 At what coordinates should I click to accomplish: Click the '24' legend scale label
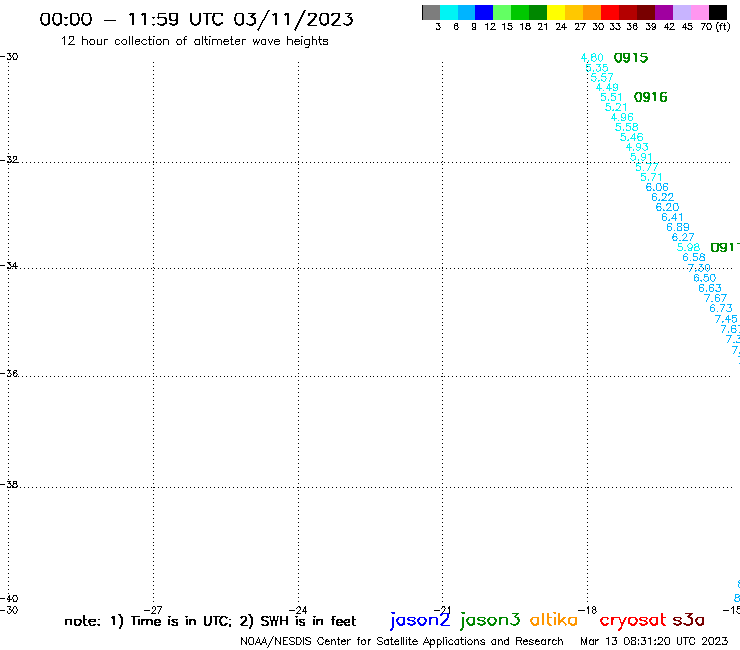[x=561, y=26]
